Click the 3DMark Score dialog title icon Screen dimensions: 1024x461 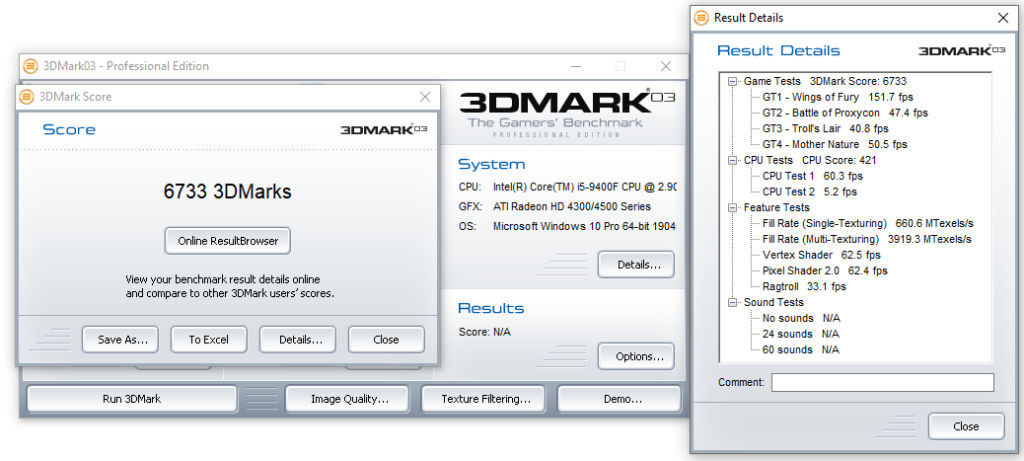coord(28,97)
